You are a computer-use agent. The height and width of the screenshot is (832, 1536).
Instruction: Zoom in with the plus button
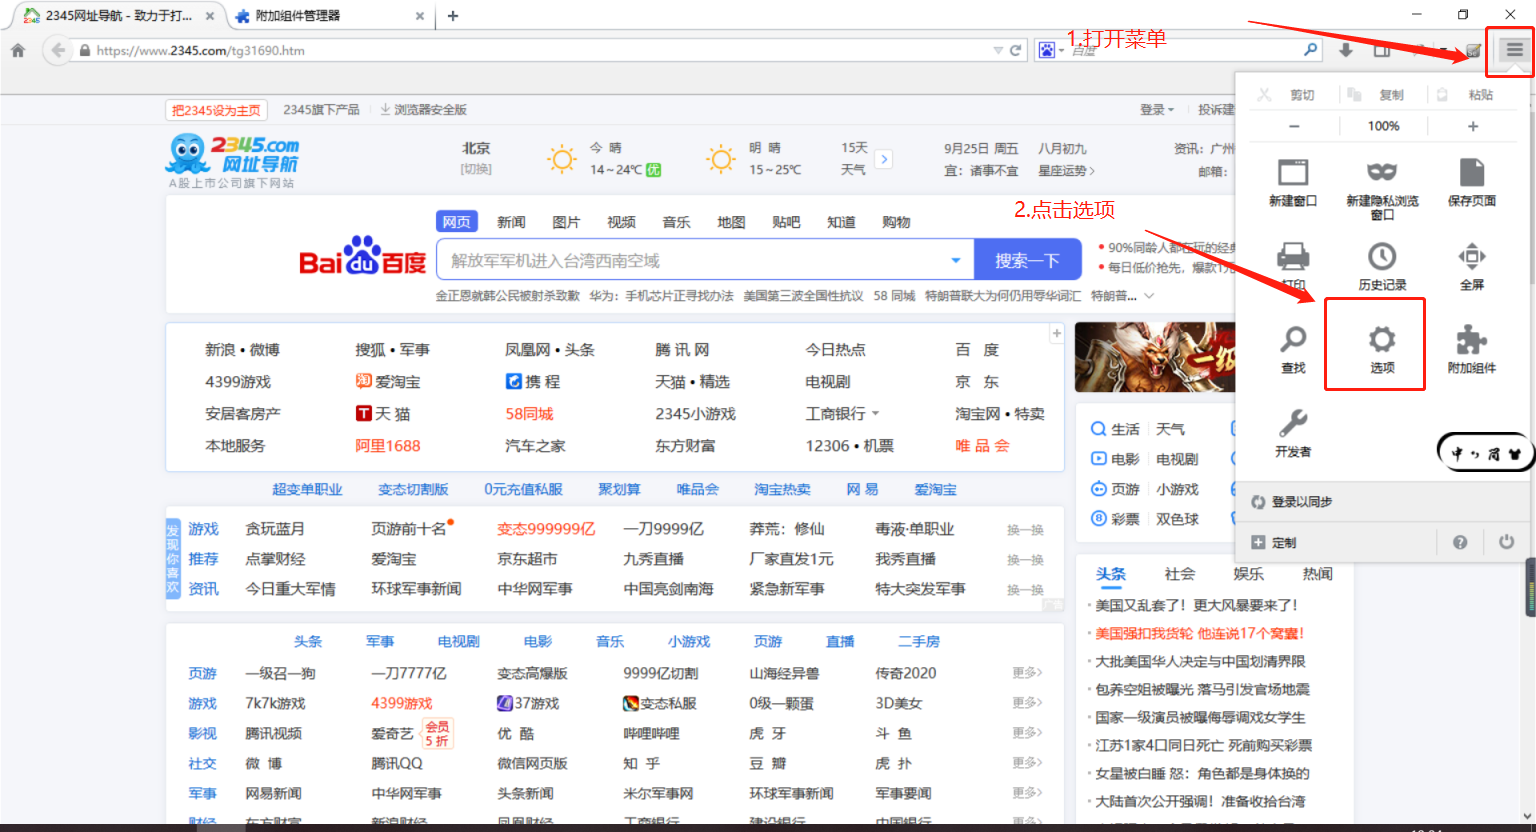click(1472, 126)
